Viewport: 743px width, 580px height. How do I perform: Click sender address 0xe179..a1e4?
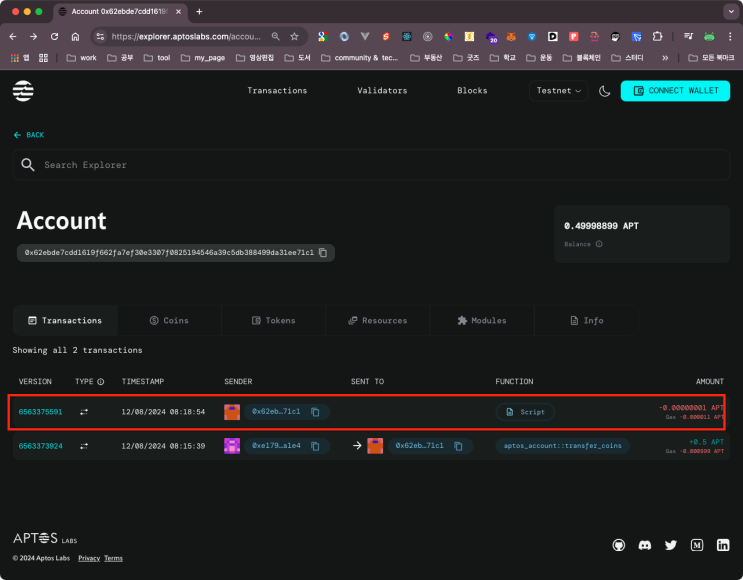[276, 445]
